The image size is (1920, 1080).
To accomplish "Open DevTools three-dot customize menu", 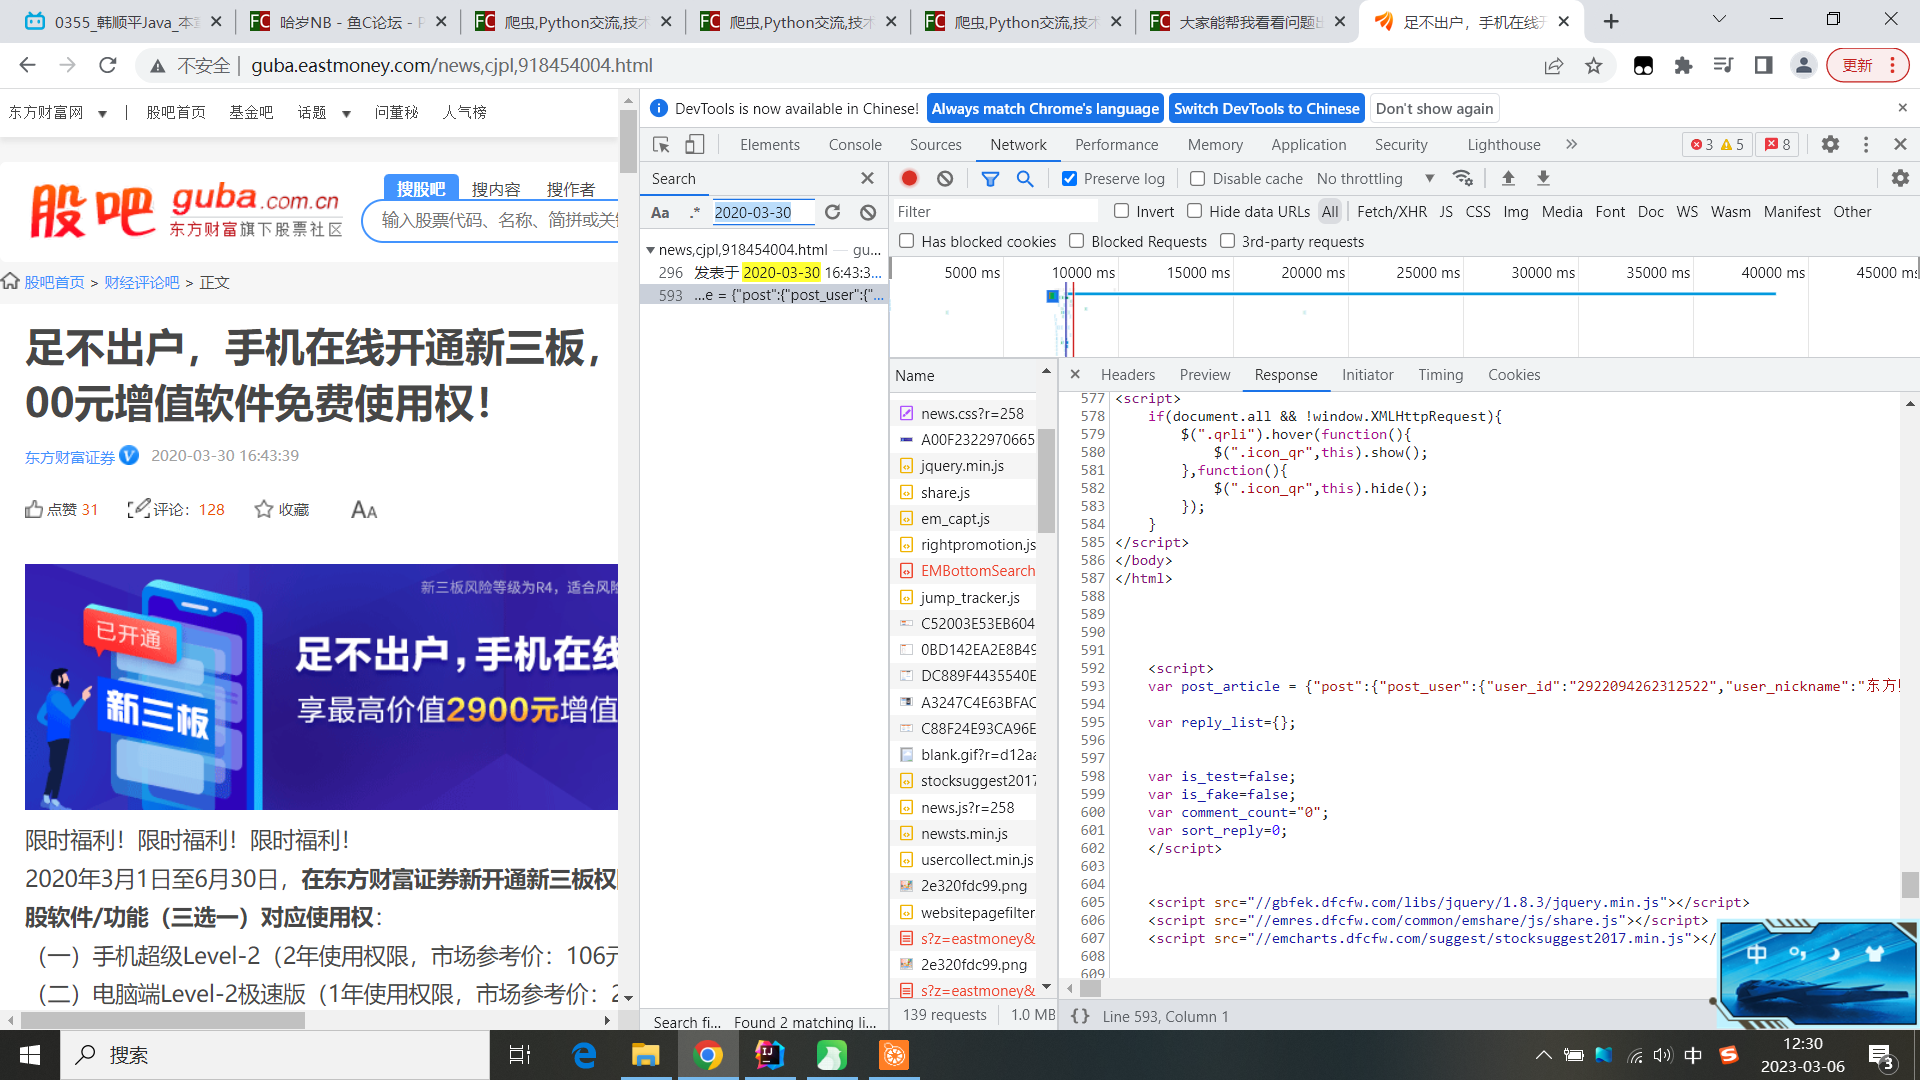I will point(1866,144).
